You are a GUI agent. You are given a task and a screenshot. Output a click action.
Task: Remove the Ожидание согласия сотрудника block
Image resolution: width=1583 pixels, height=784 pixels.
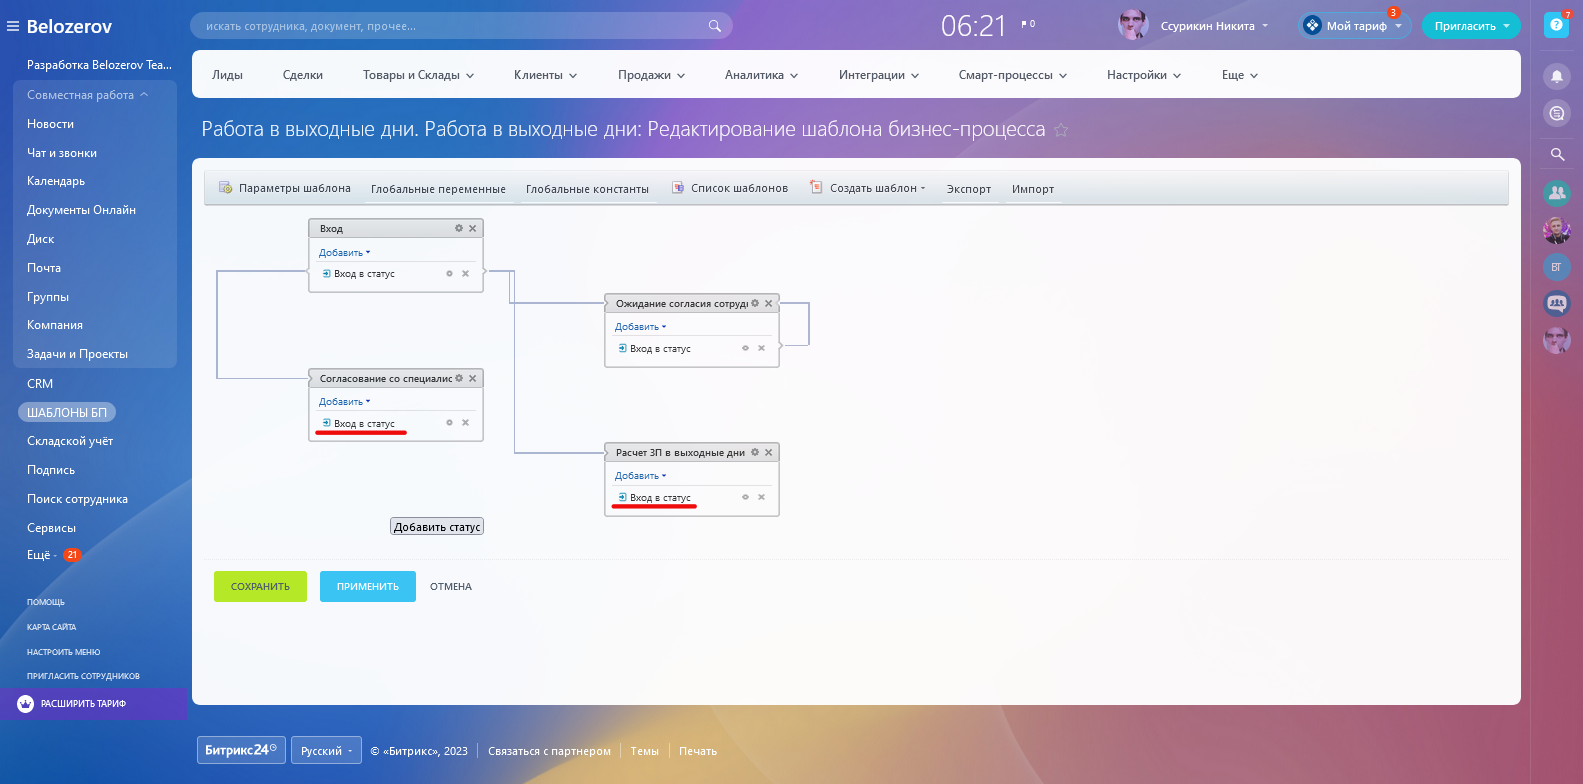pos(769,303)
